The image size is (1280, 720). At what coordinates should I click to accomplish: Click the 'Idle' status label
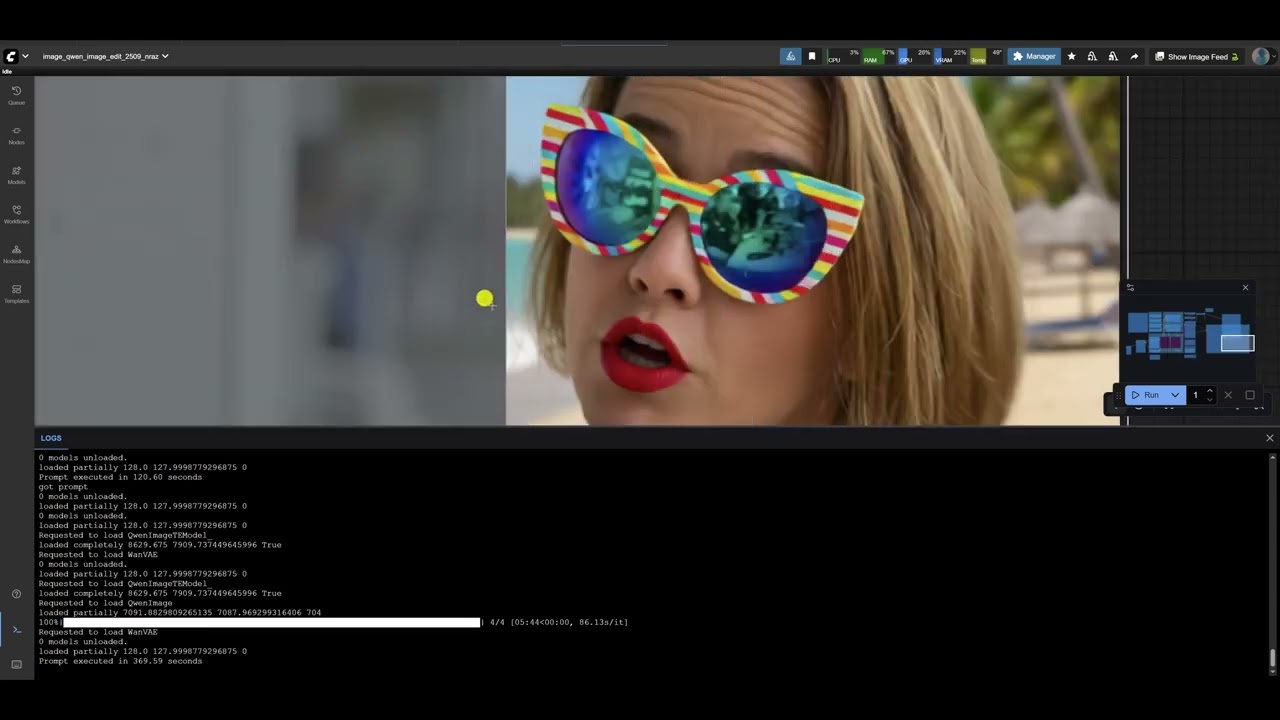7,71
